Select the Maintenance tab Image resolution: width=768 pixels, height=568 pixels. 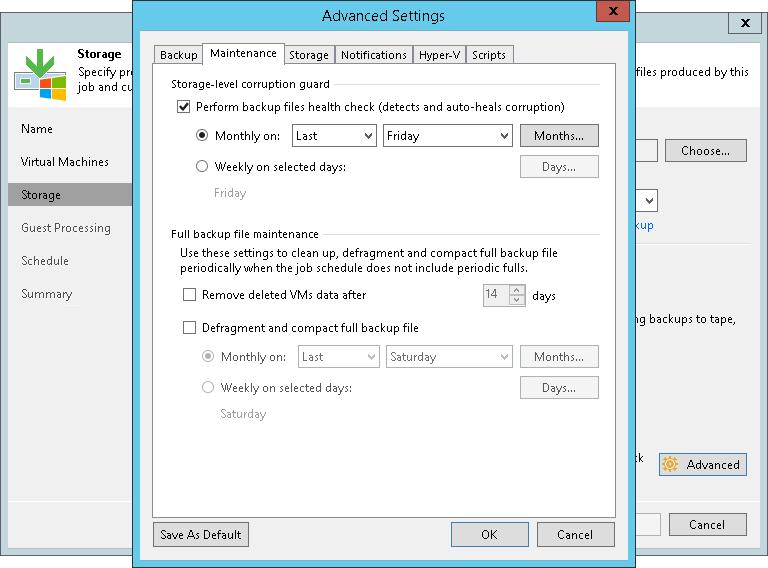pos(243,53)
